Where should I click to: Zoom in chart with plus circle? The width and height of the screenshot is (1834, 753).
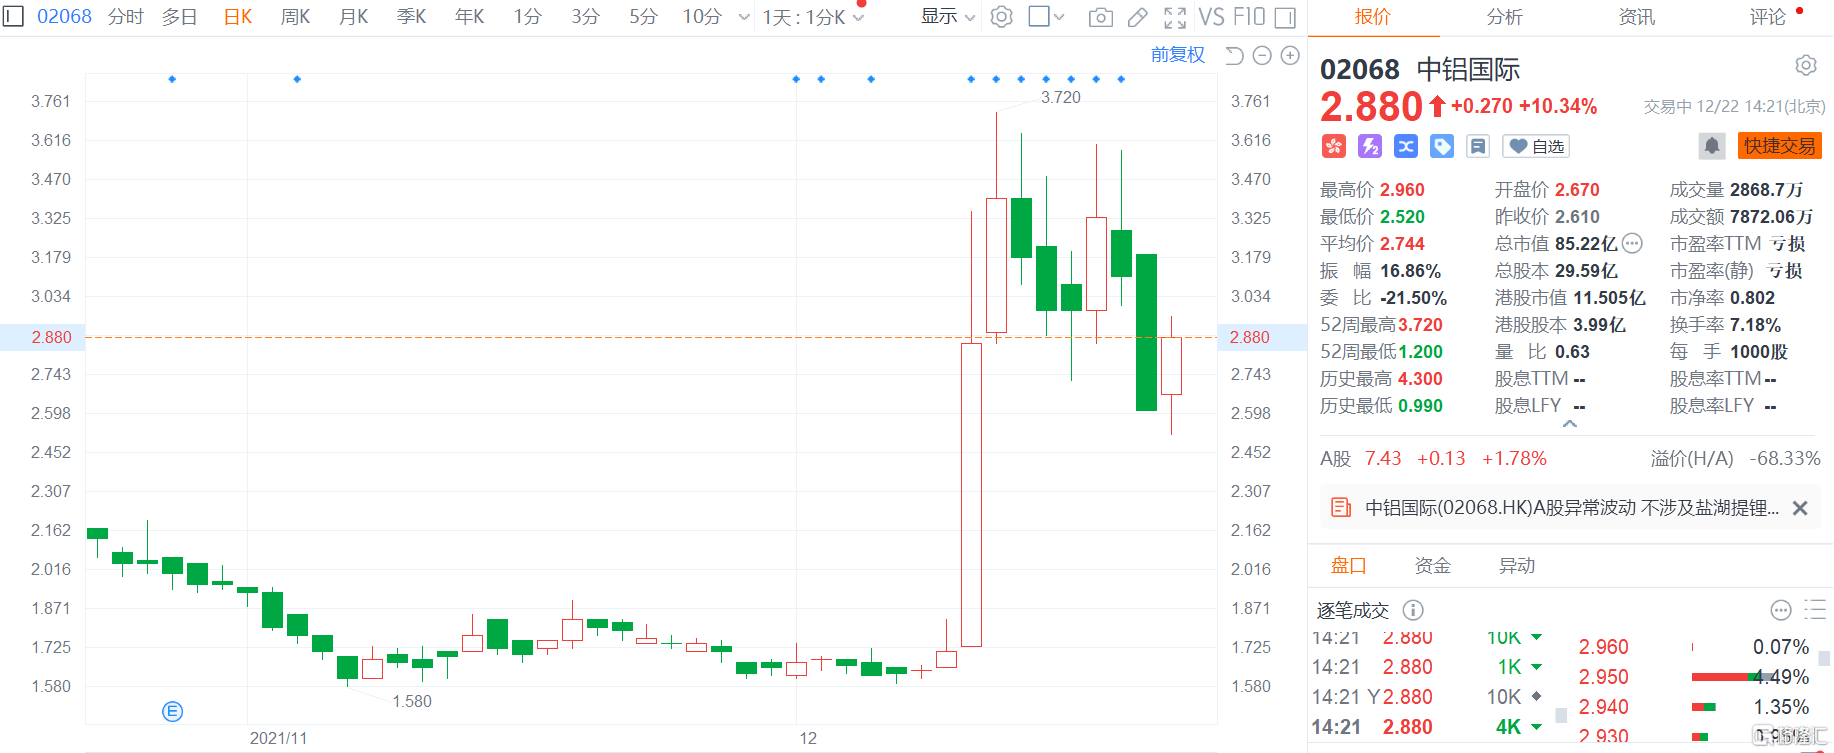pos(1290,55)
